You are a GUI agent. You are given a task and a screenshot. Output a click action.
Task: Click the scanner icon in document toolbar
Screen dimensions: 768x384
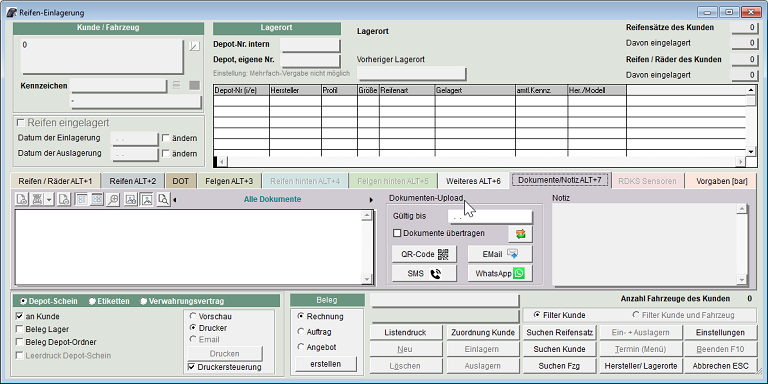[x=37, y=199]
